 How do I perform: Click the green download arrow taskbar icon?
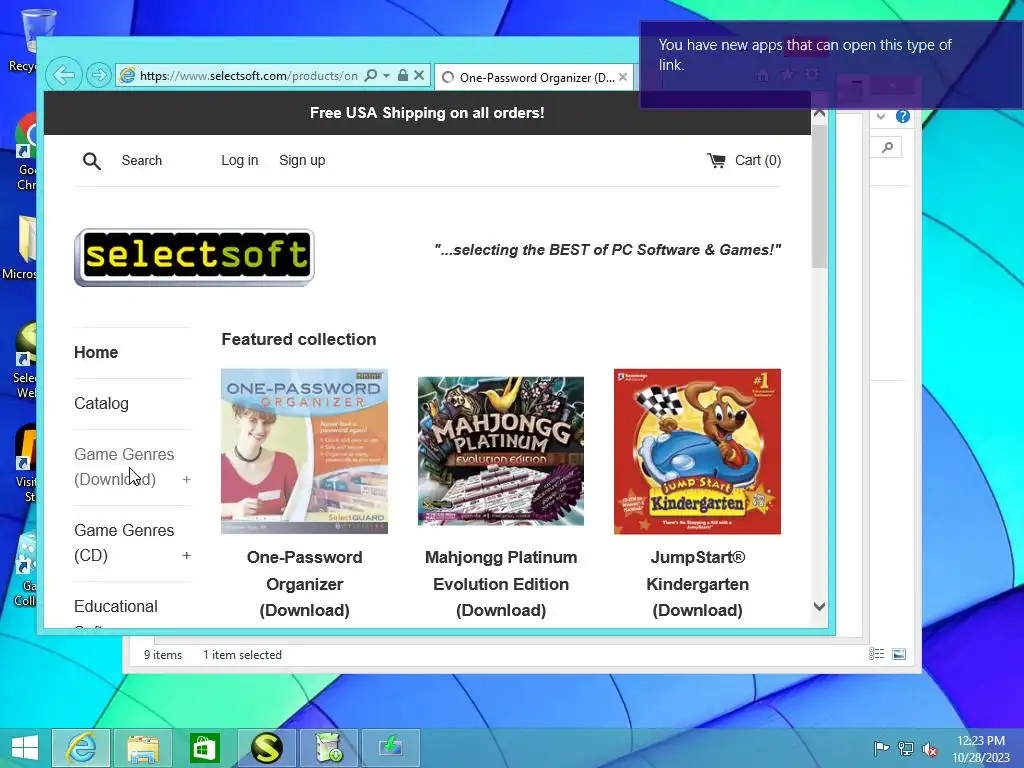390,748
